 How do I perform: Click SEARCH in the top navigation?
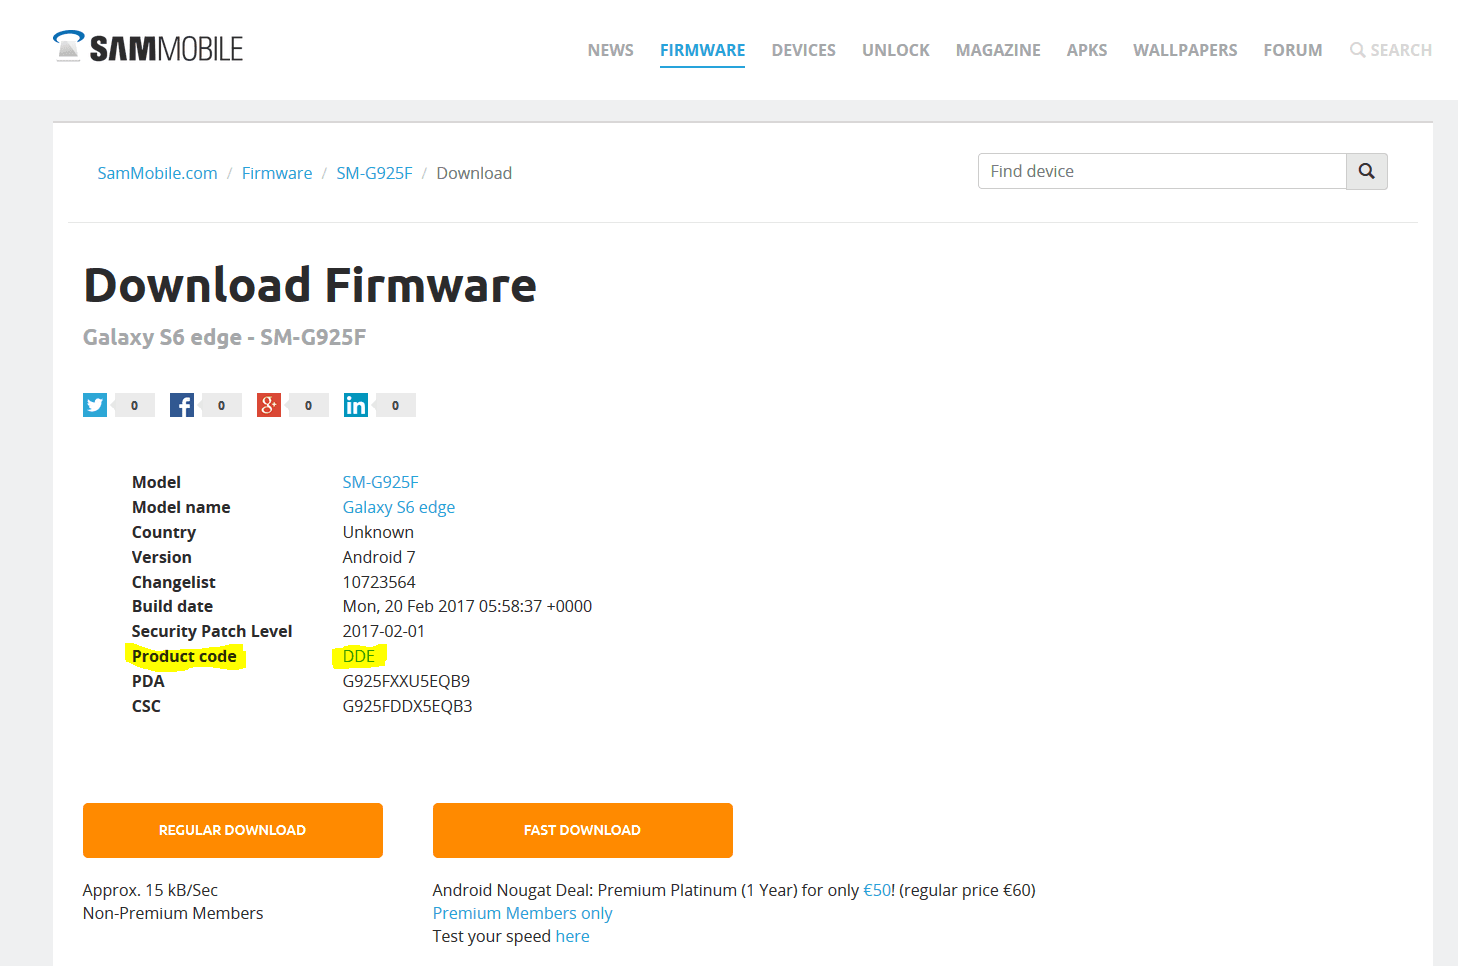[x=1391, y=50]
